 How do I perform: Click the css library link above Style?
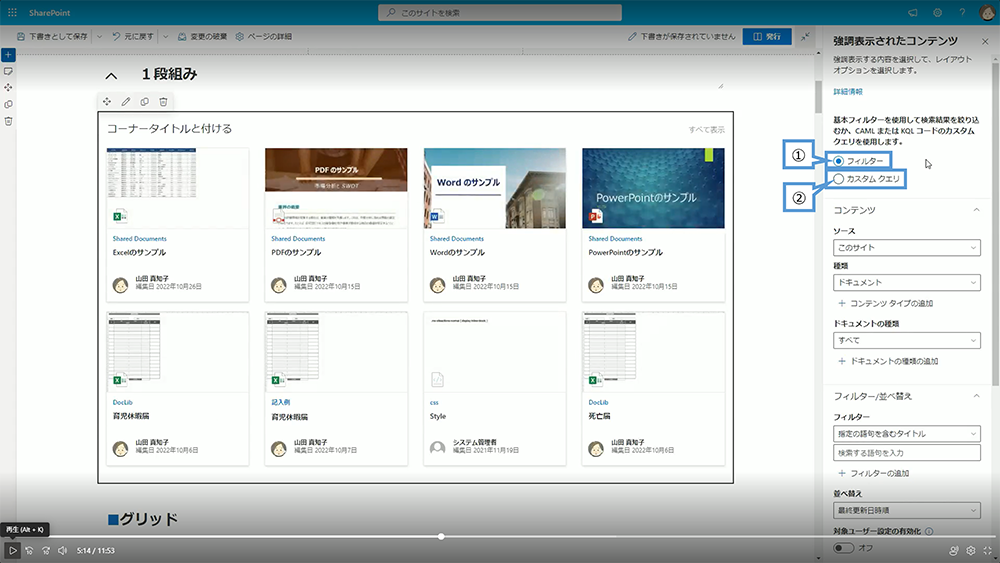click(x=434, y=402)
